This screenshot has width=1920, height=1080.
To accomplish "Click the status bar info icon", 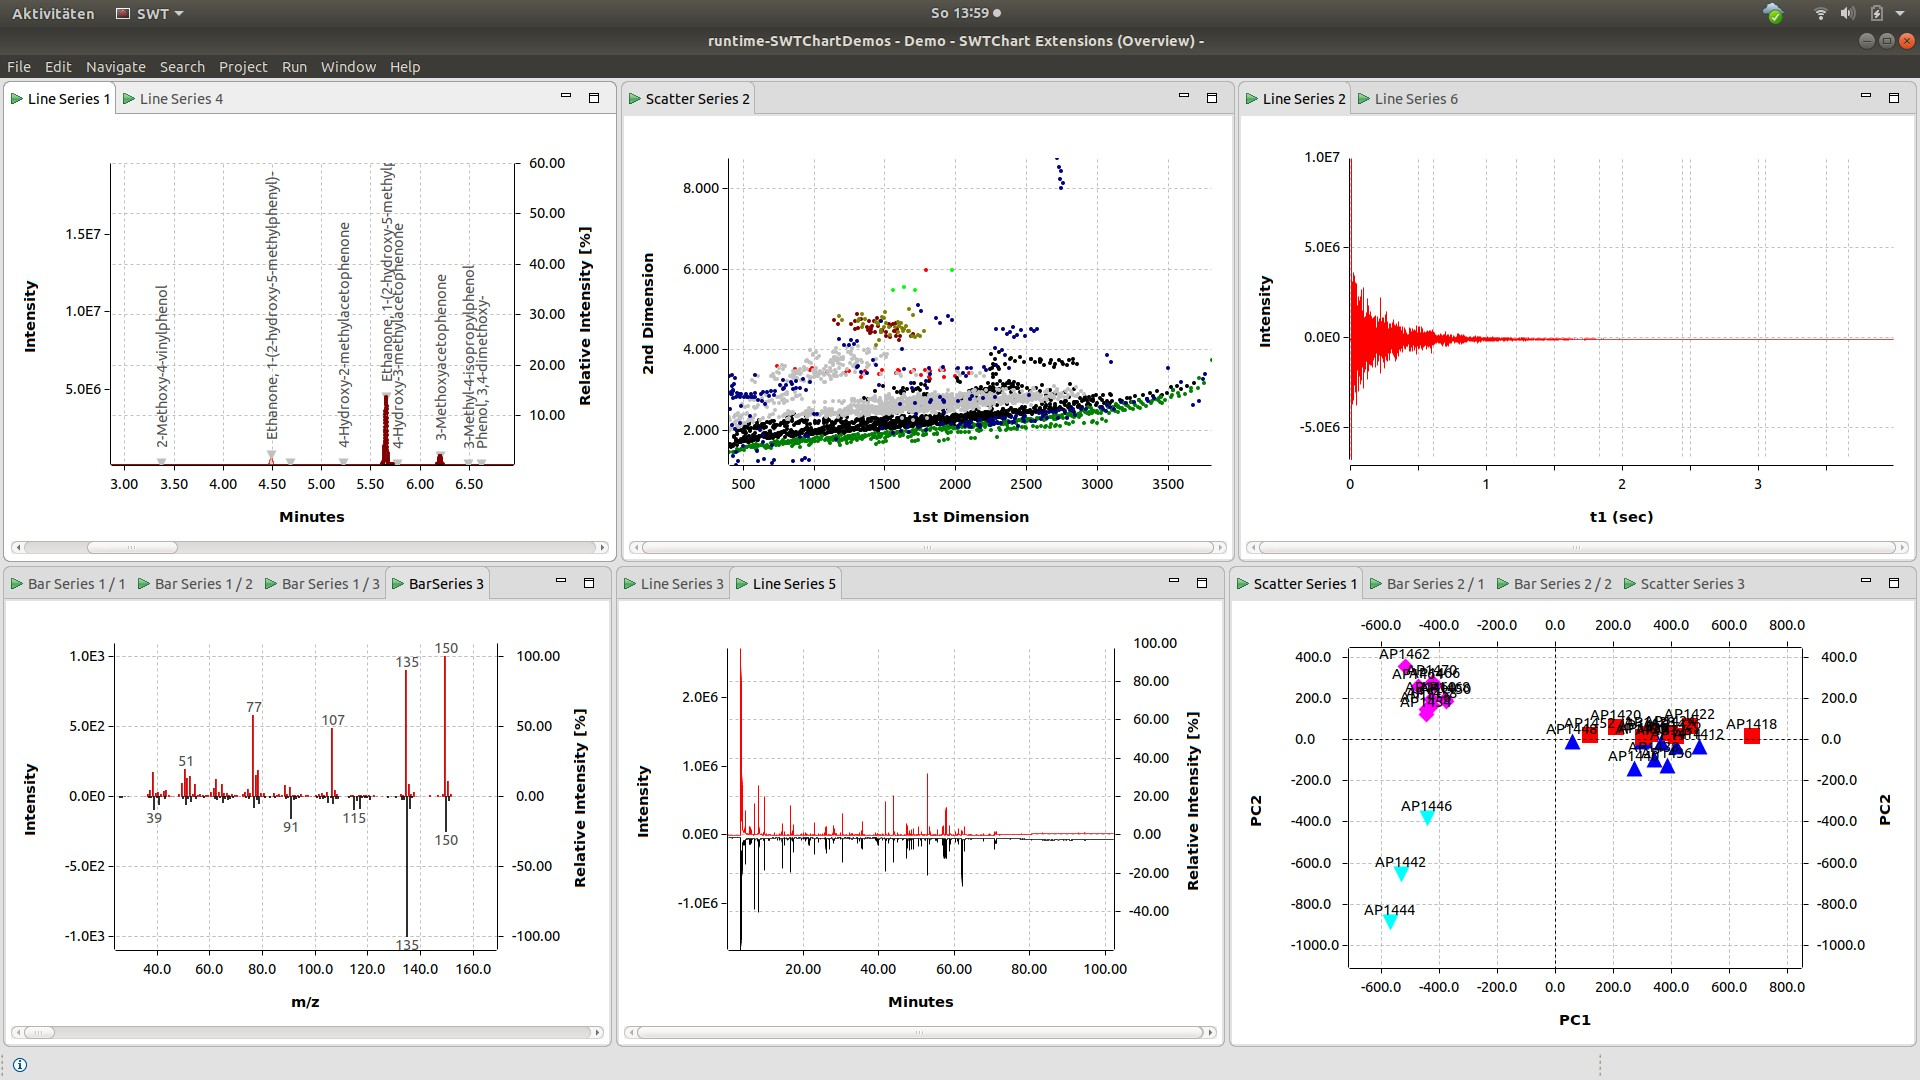I will 20,1065.
